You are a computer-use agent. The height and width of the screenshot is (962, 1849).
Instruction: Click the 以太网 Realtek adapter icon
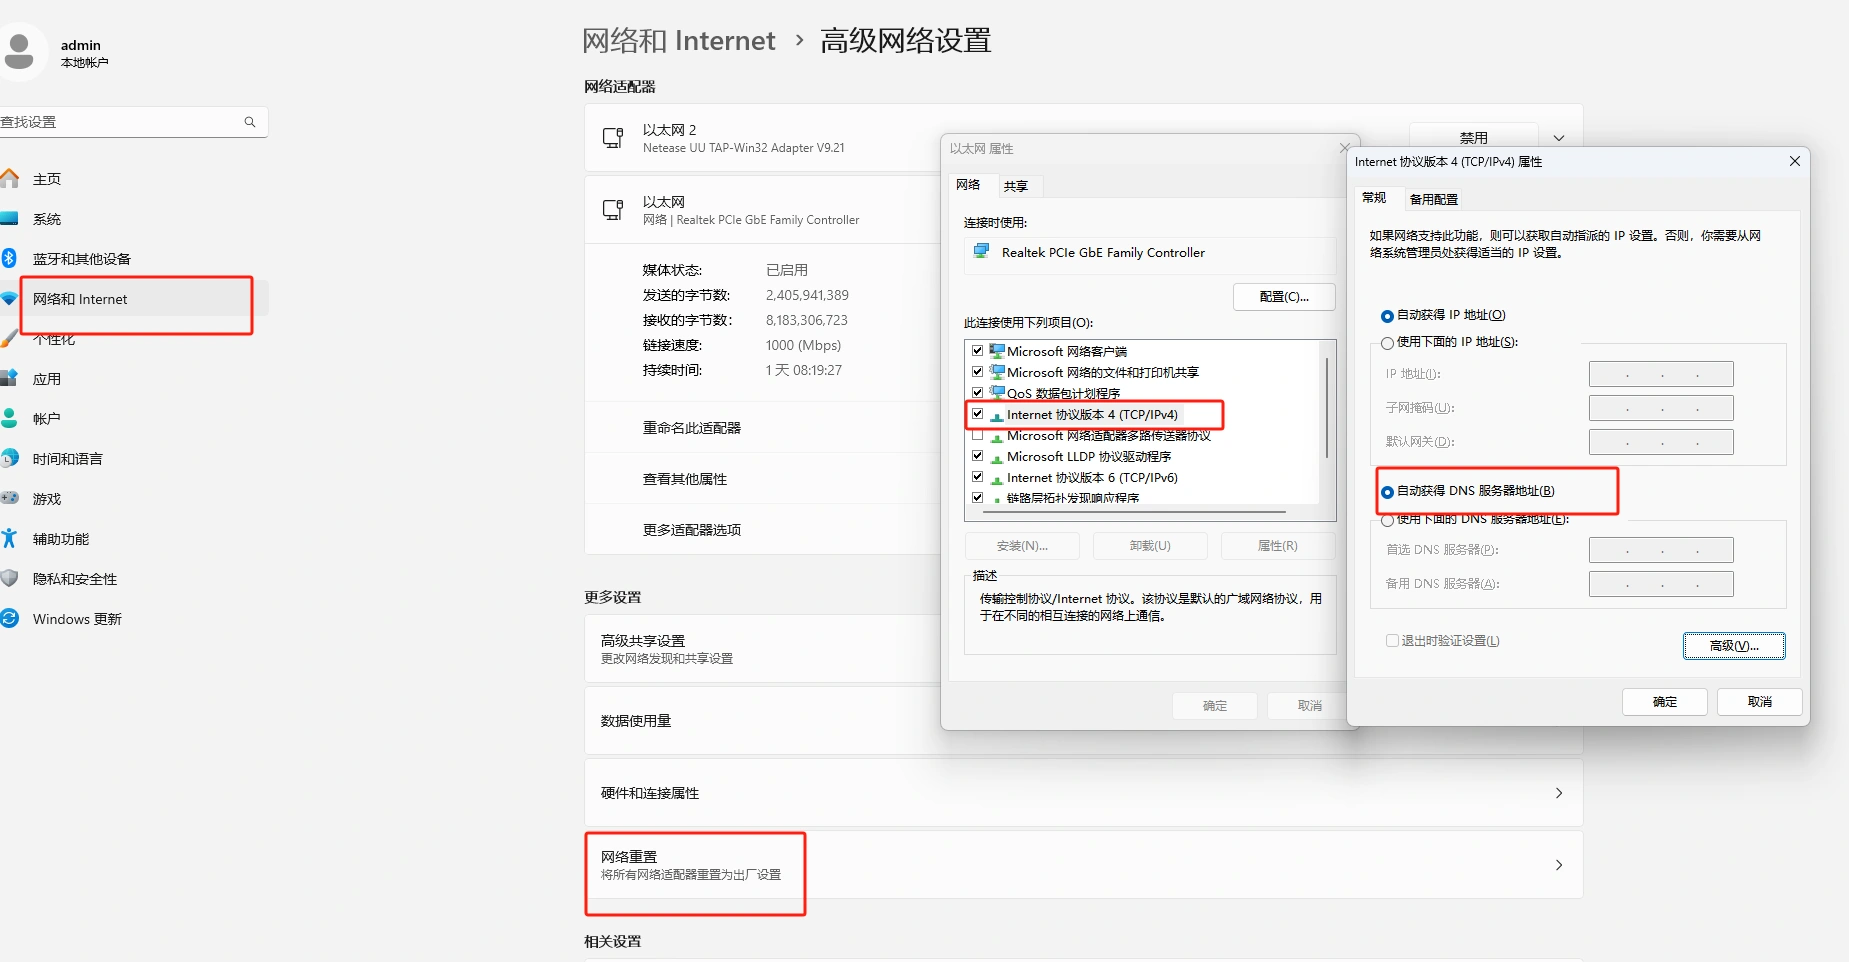(613, 210)
